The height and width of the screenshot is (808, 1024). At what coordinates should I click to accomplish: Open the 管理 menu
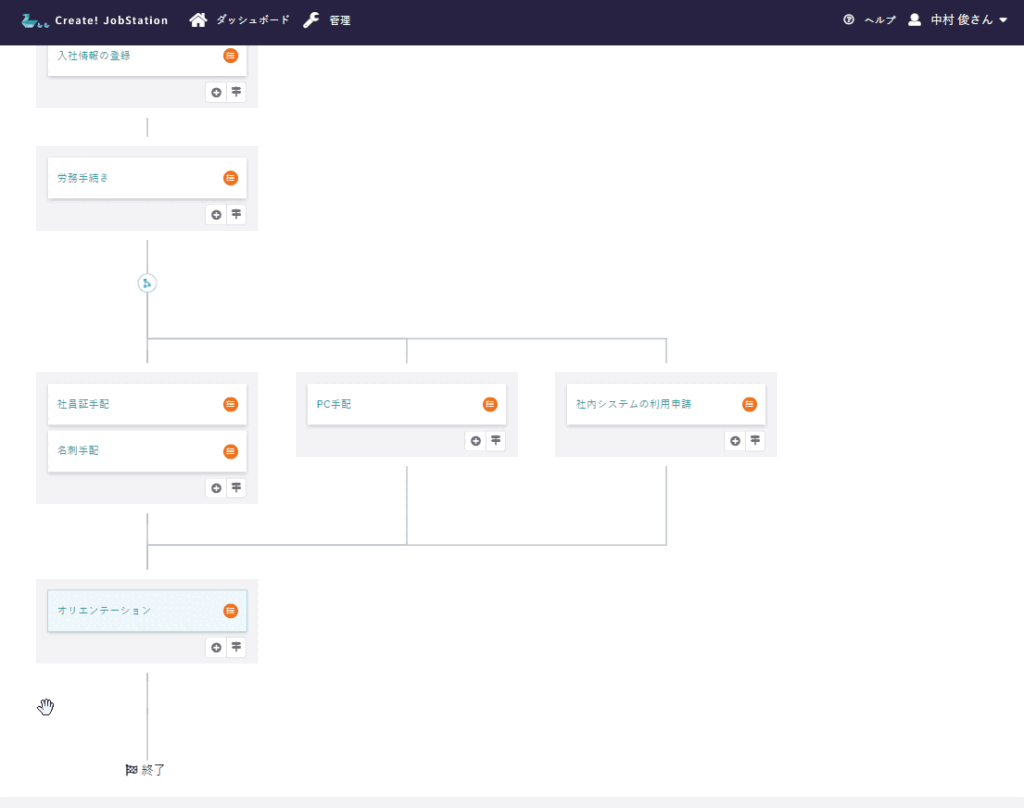(327, 20)
